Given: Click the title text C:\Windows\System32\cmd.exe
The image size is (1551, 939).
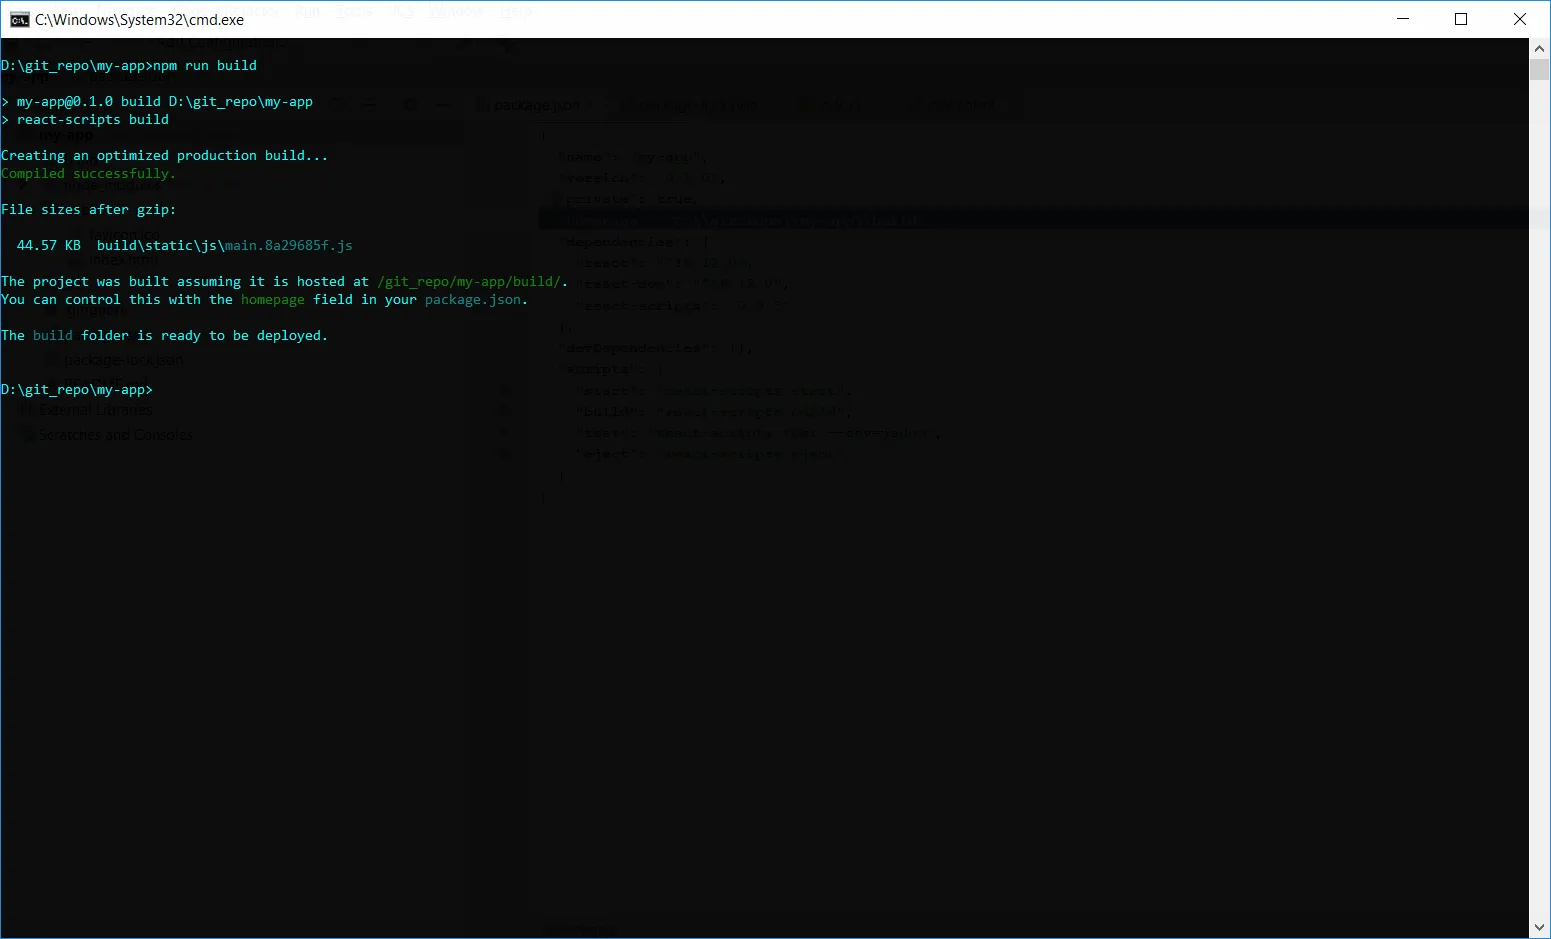Looking at the screenshot, I should [140, 19].
